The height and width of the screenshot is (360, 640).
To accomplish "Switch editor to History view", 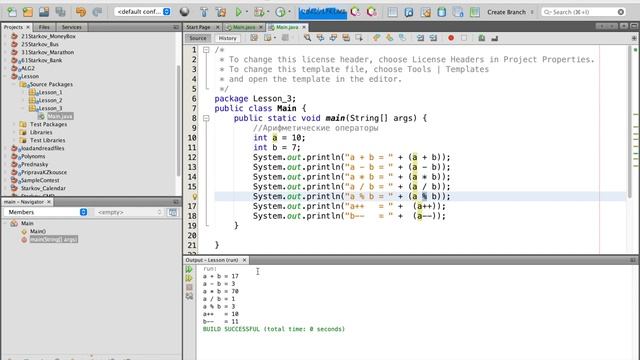I will pos(227,38).
